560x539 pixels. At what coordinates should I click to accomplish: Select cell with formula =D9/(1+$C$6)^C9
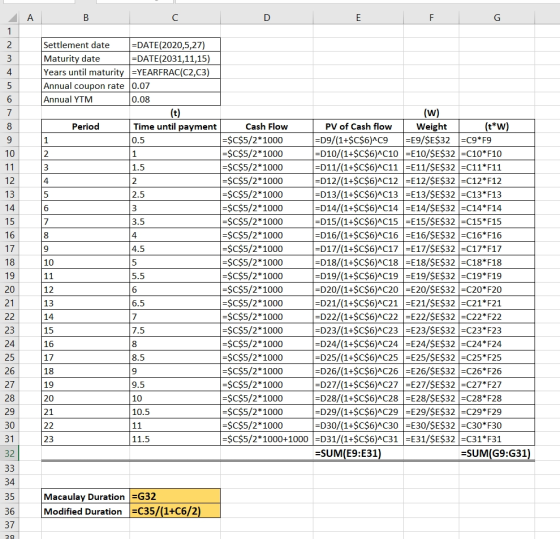click(358, 140)
